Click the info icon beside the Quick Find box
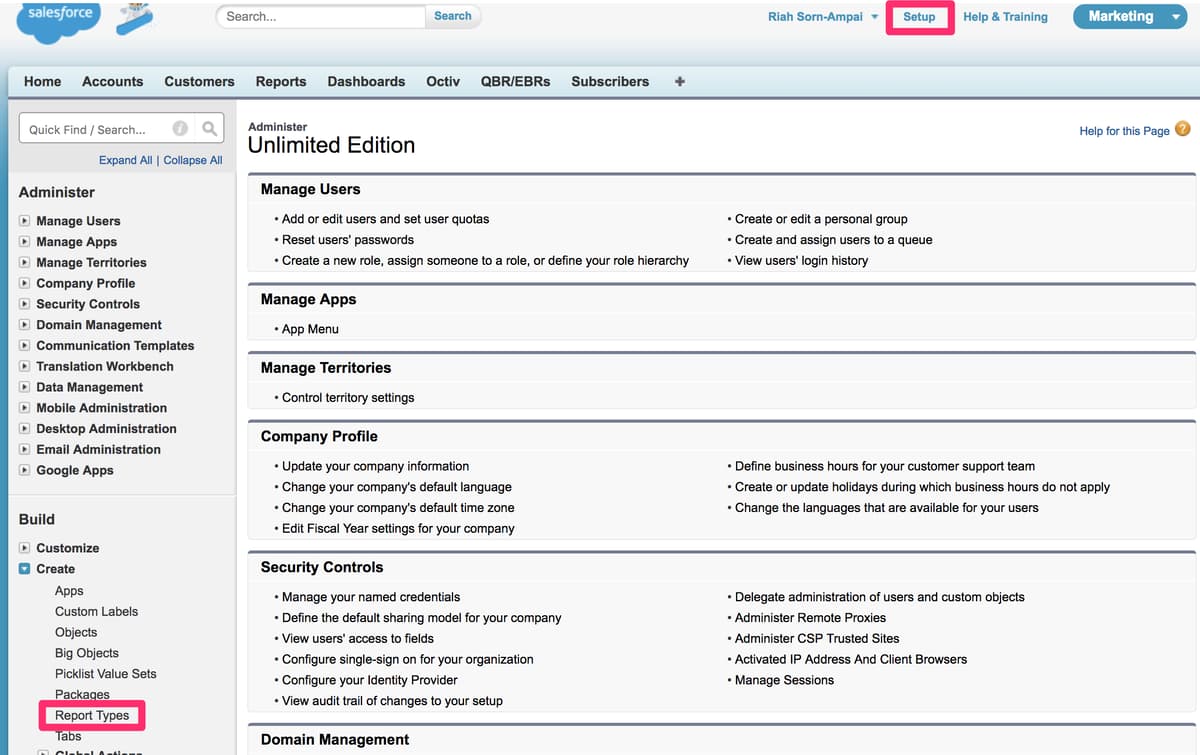Viewport: 1200px width, 755px height. (x=181, y=128)
